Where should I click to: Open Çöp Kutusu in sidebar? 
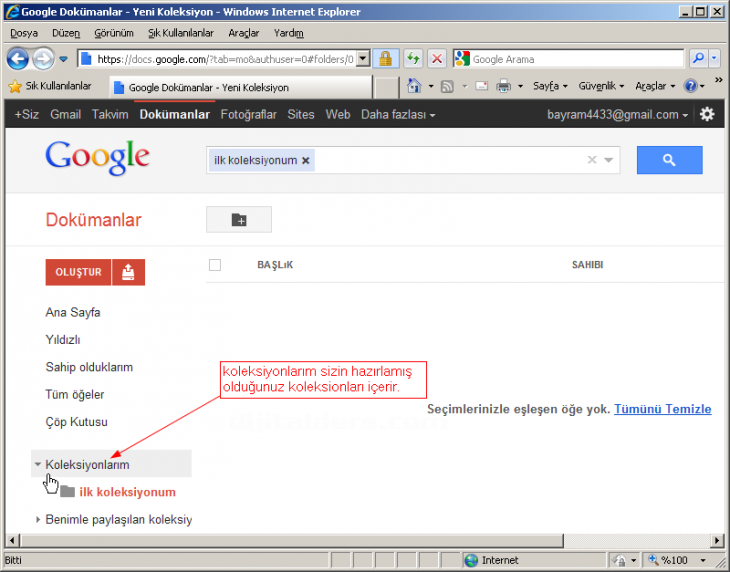(x=76, y=422)
